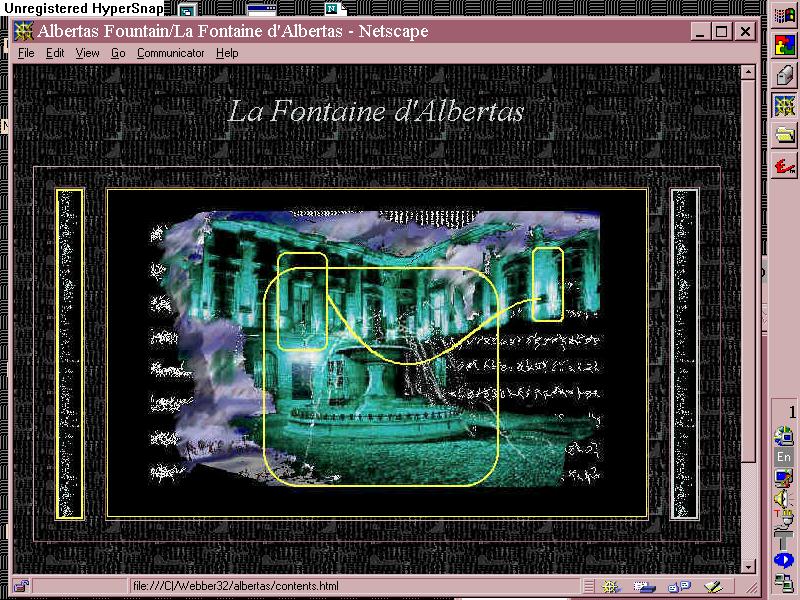Open the View menu

click(88, 53)
